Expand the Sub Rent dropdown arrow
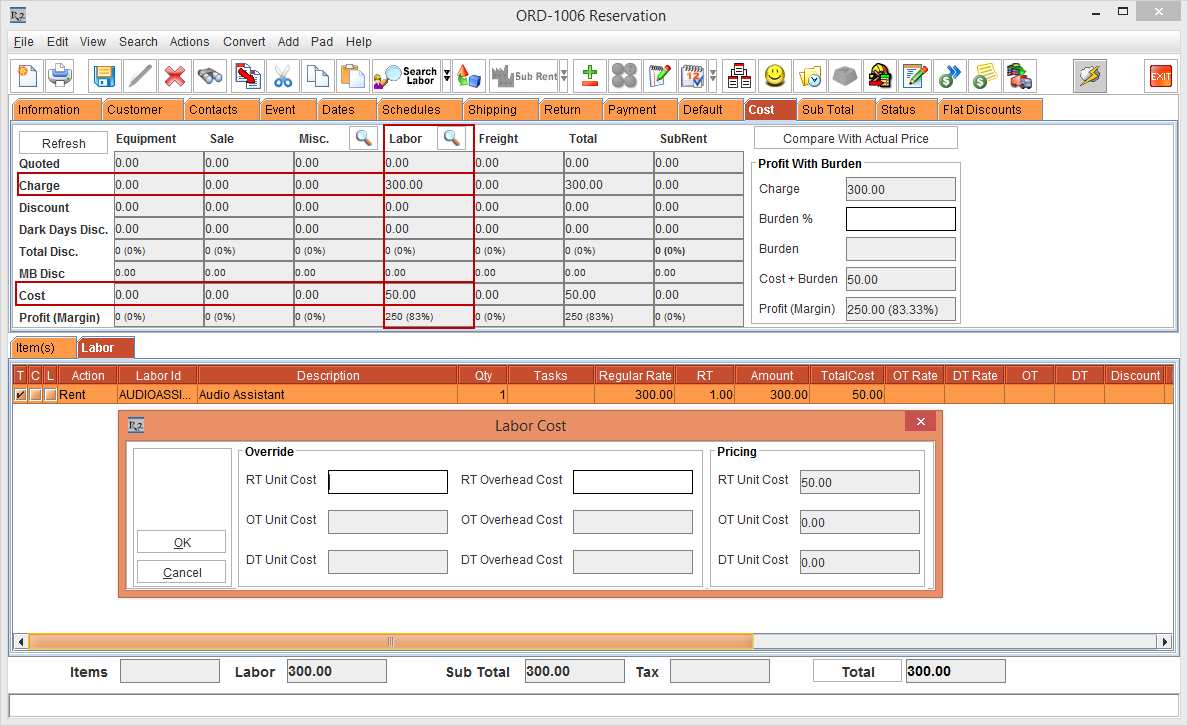 (564, 76)
